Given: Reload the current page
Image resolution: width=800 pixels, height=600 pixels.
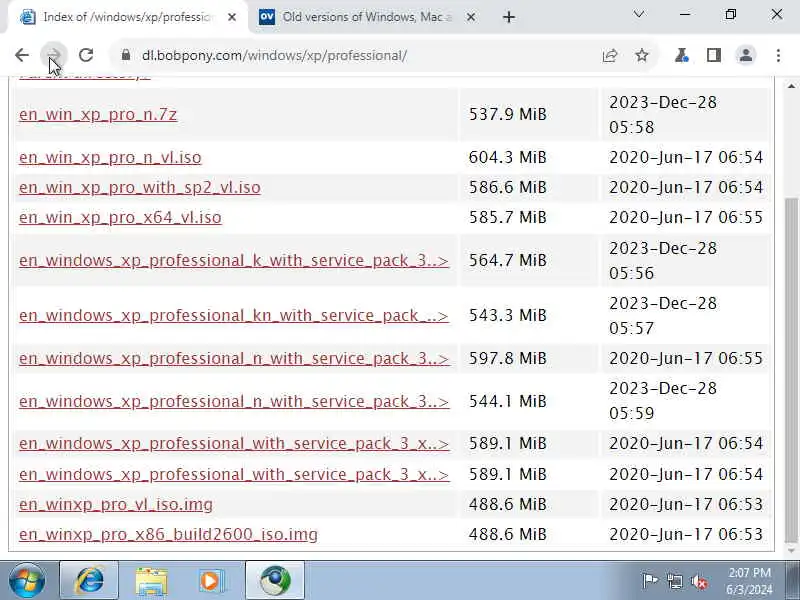Looking at the screenshot, I should pyautogui.click(x=86, y=55).
